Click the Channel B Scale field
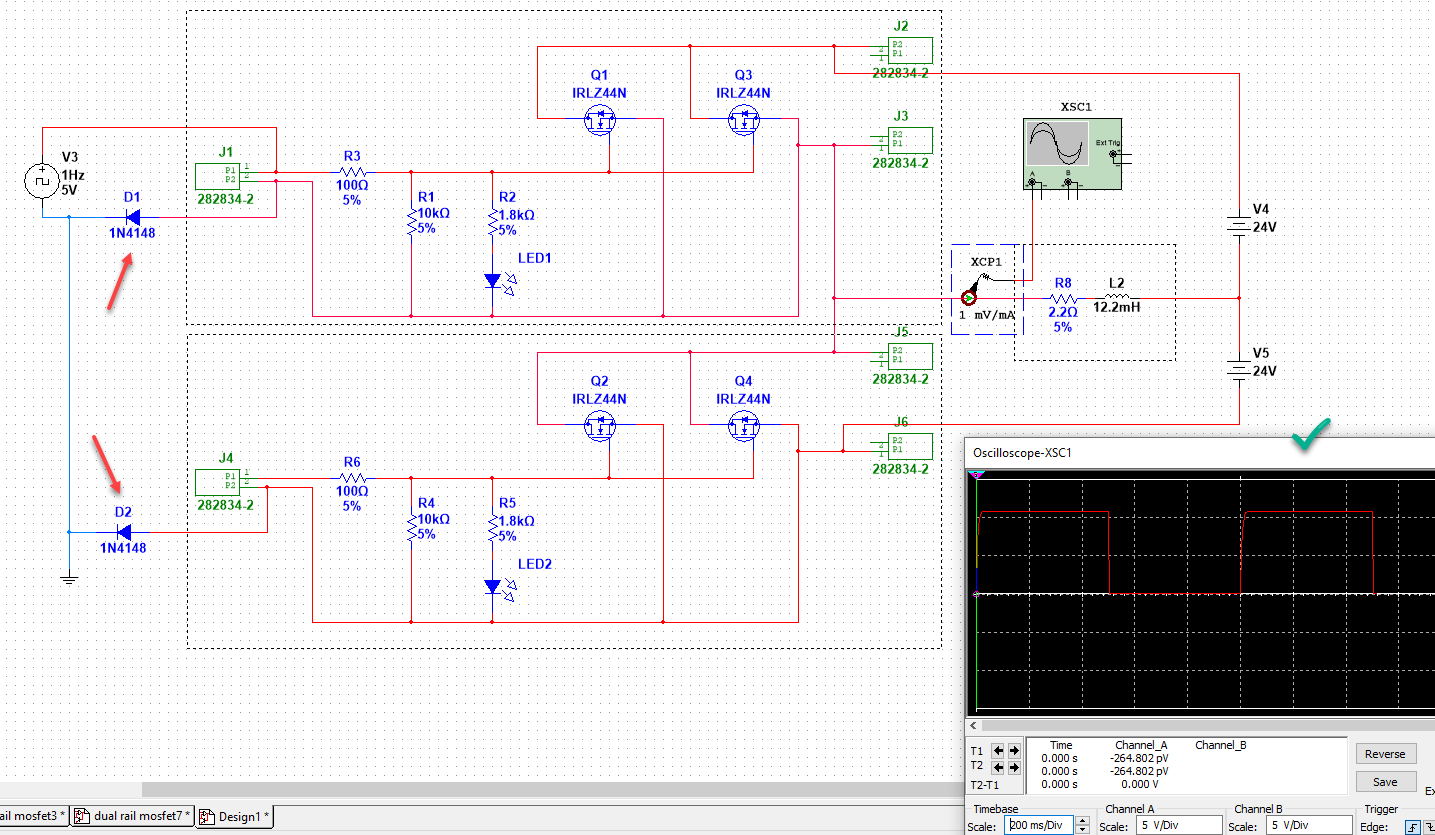Screen dimensions: 1435x835 coord(1307,826)
